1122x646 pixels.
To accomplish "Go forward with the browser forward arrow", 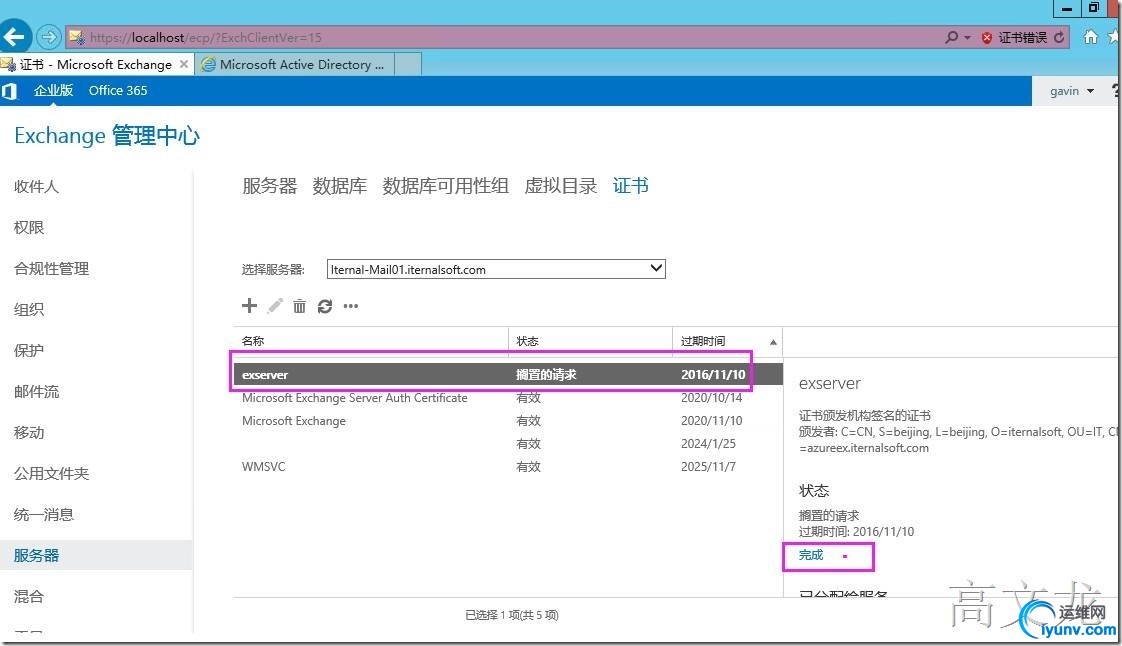I will (x=49, y=36).
